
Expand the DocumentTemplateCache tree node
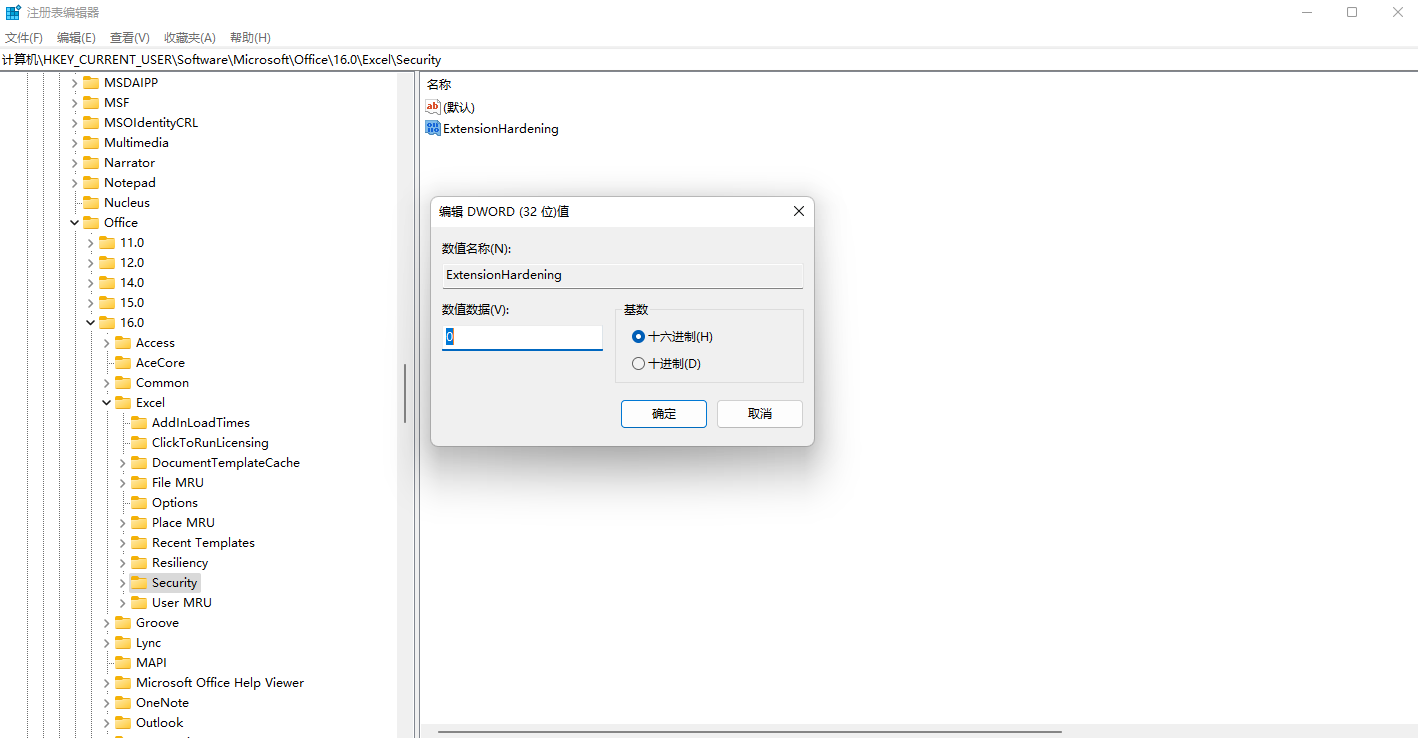click(x=122, y=462)
